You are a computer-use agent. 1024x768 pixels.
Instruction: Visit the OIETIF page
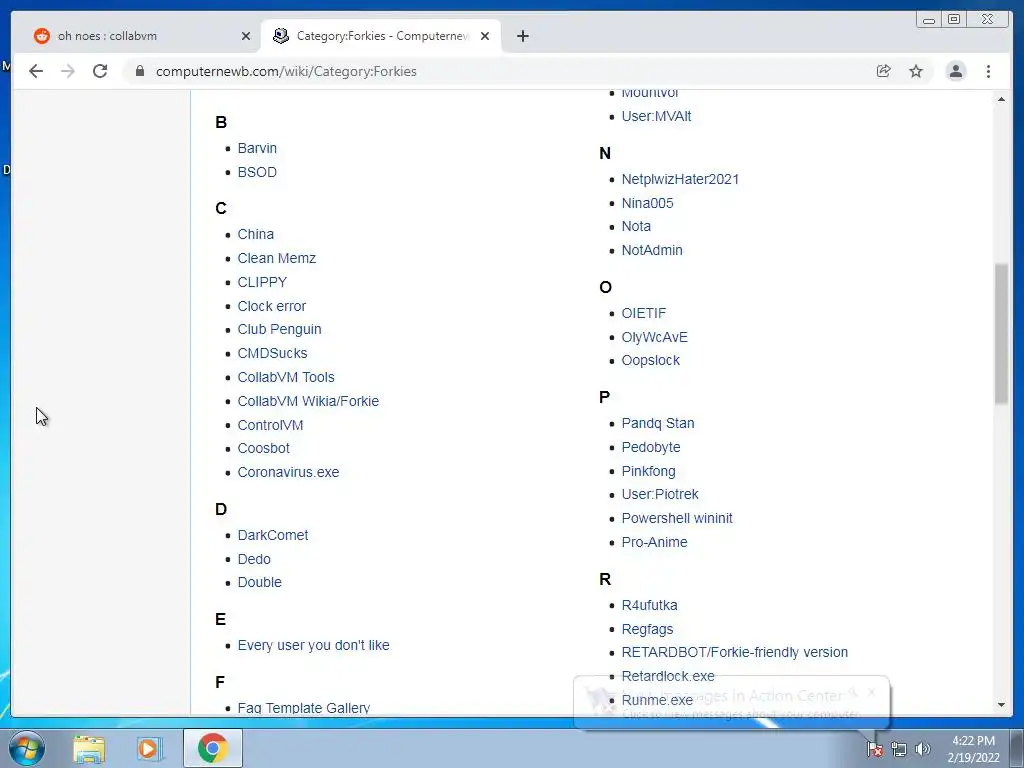click(x=644, y=313)
